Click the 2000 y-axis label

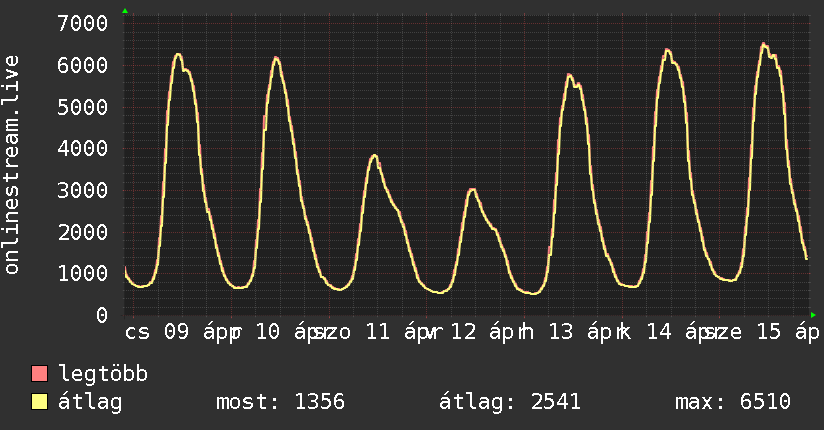click(83, 232)
